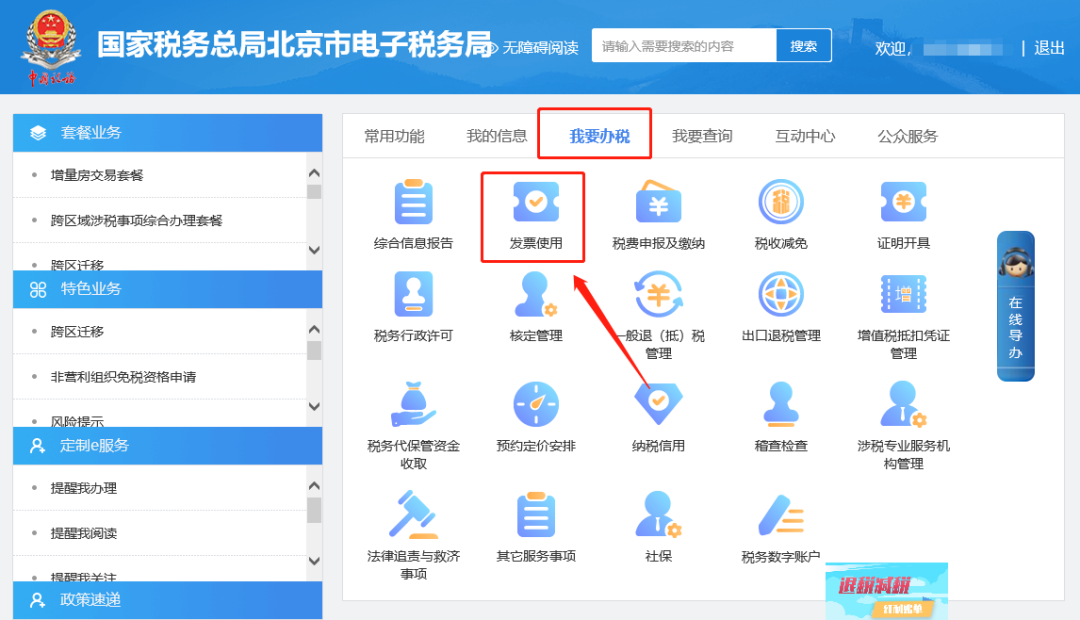Image resolution: width=1080 pixels, height=620 pixels.
Task: Switch to 我要查询 tab
Action: click(702, 136)
